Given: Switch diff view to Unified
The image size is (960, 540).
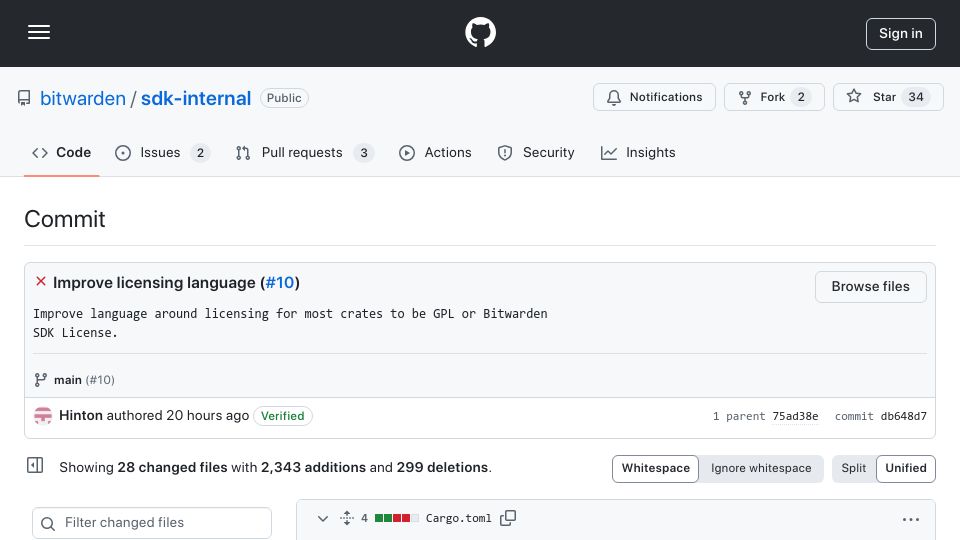Looking at the screenshot, I should pos(906,468).
